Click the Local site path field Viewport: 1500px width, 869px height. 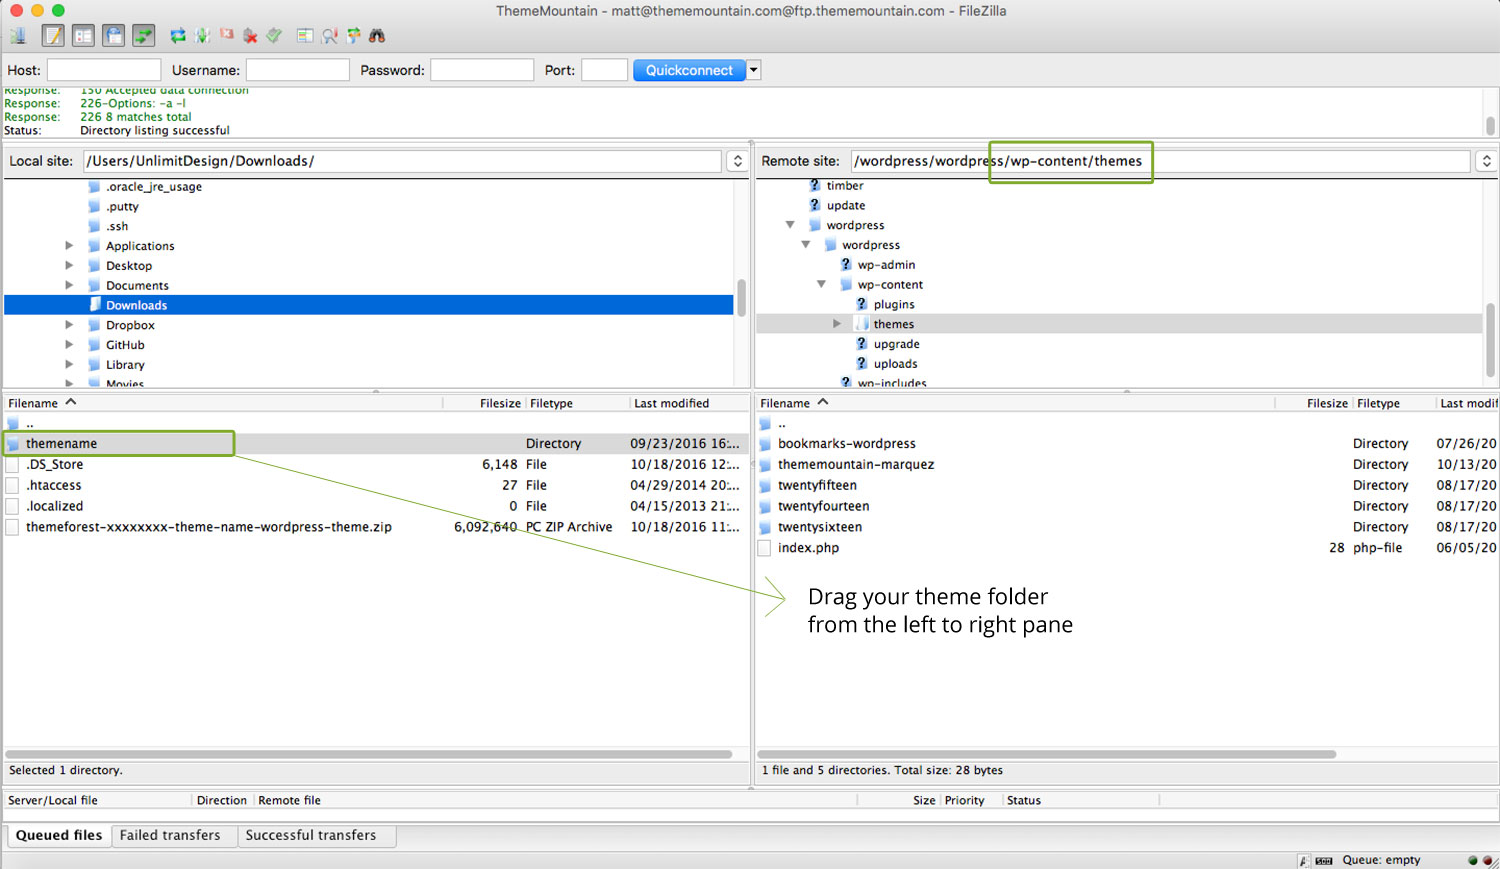point(402,161)
